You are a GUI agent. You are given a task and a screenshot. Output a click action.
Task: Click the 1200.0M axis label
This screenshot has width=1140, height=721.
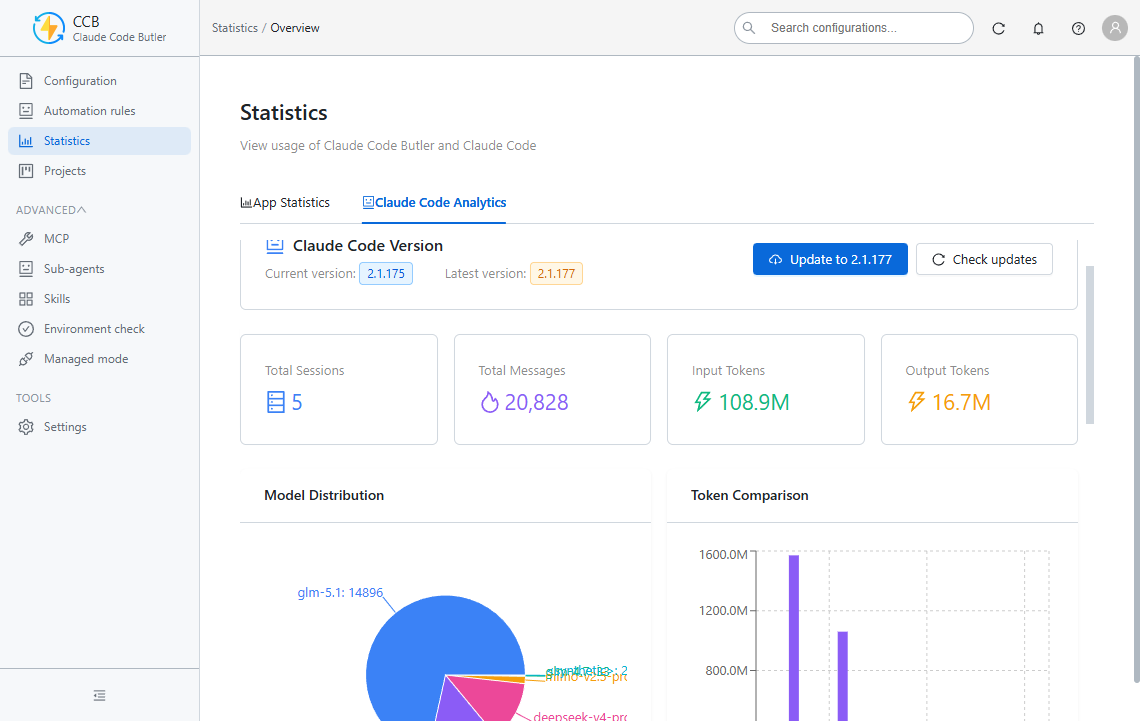pyautogui.click(x=723, y=611)
